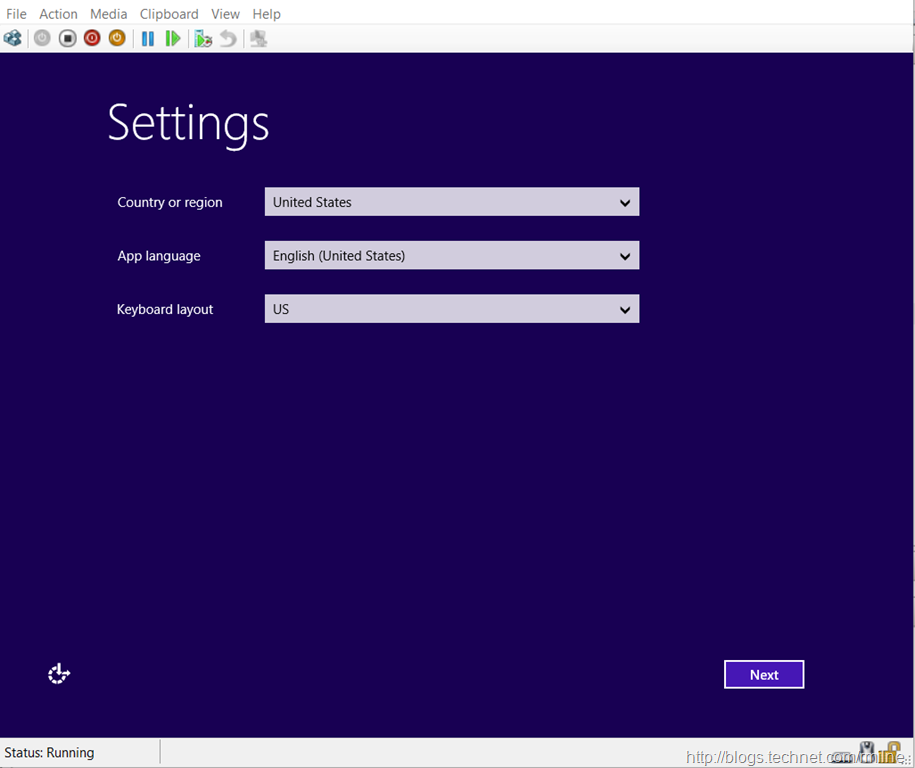Create a checkpoint using the toolbar icon
This screenshot has width=915, height=768.
coord(204,39)
